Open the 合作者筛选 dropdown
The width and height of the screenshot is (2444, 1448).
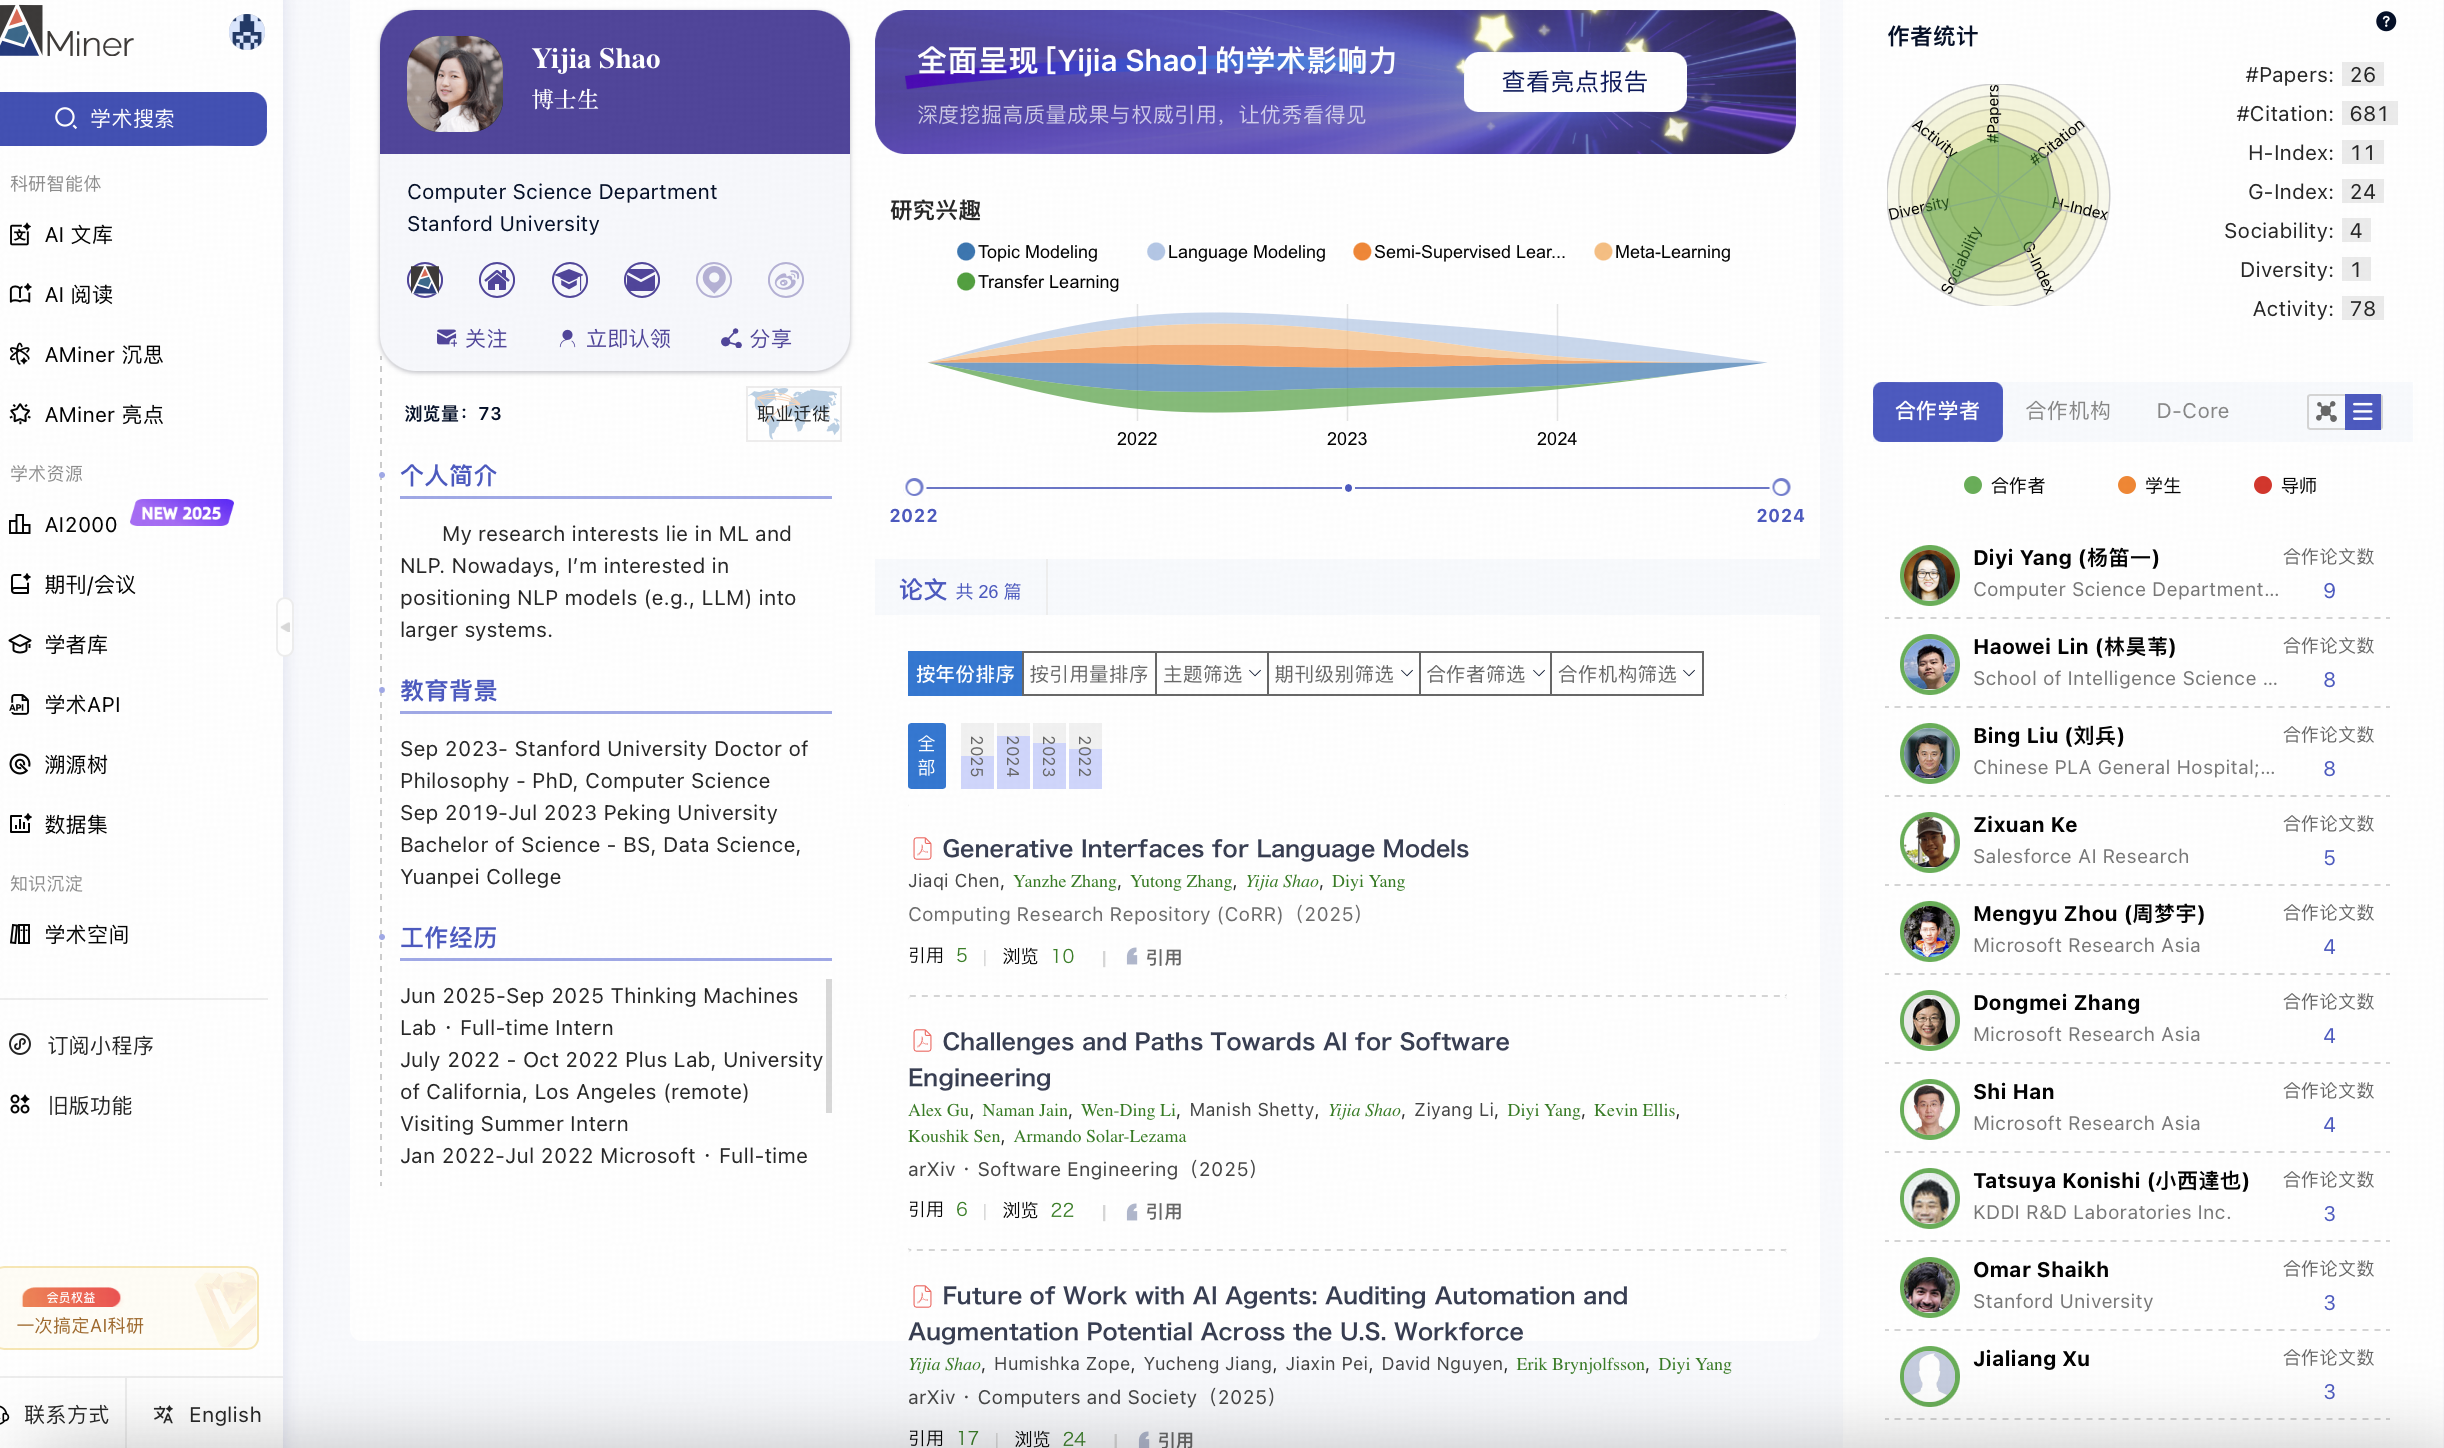[1484, 674]
